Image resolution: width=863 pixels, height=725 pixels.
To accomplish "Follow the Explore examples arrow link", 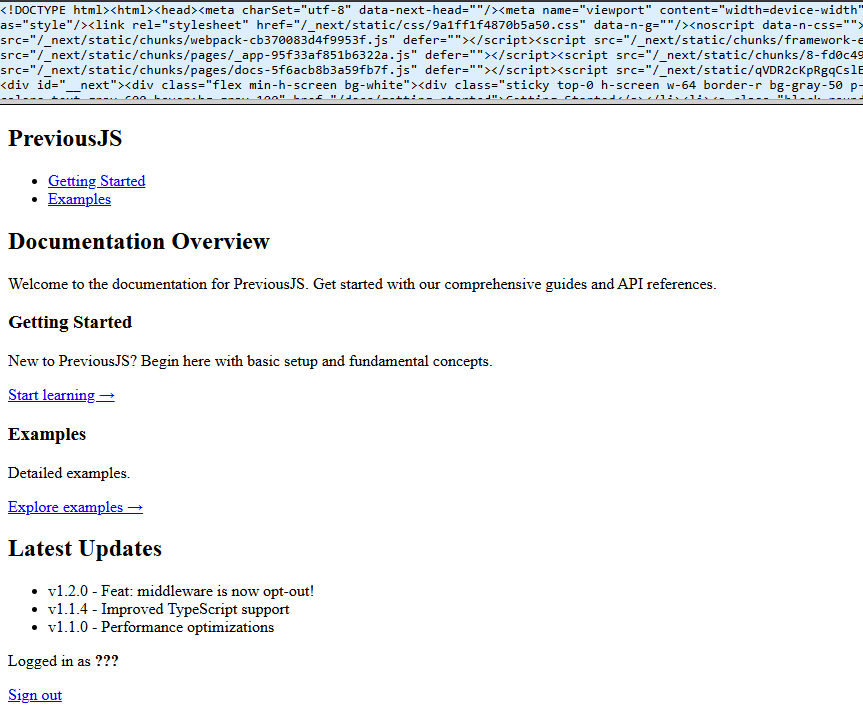I will point(75,507).
